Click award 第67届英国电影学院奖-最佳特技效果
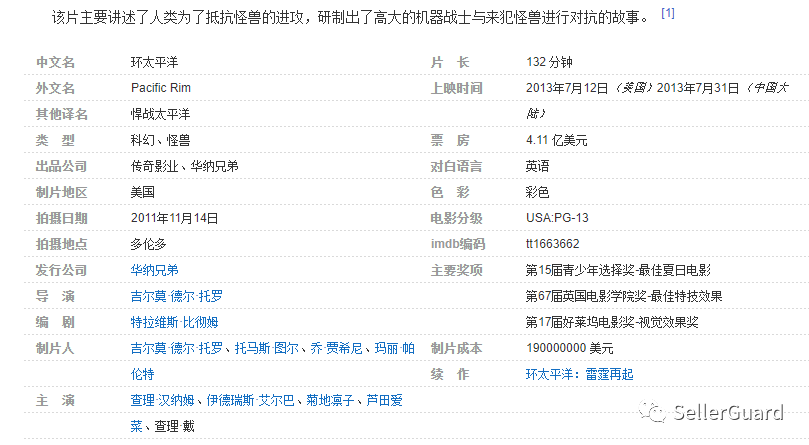Viewport: 809px width, 445px height. (624, 296)
